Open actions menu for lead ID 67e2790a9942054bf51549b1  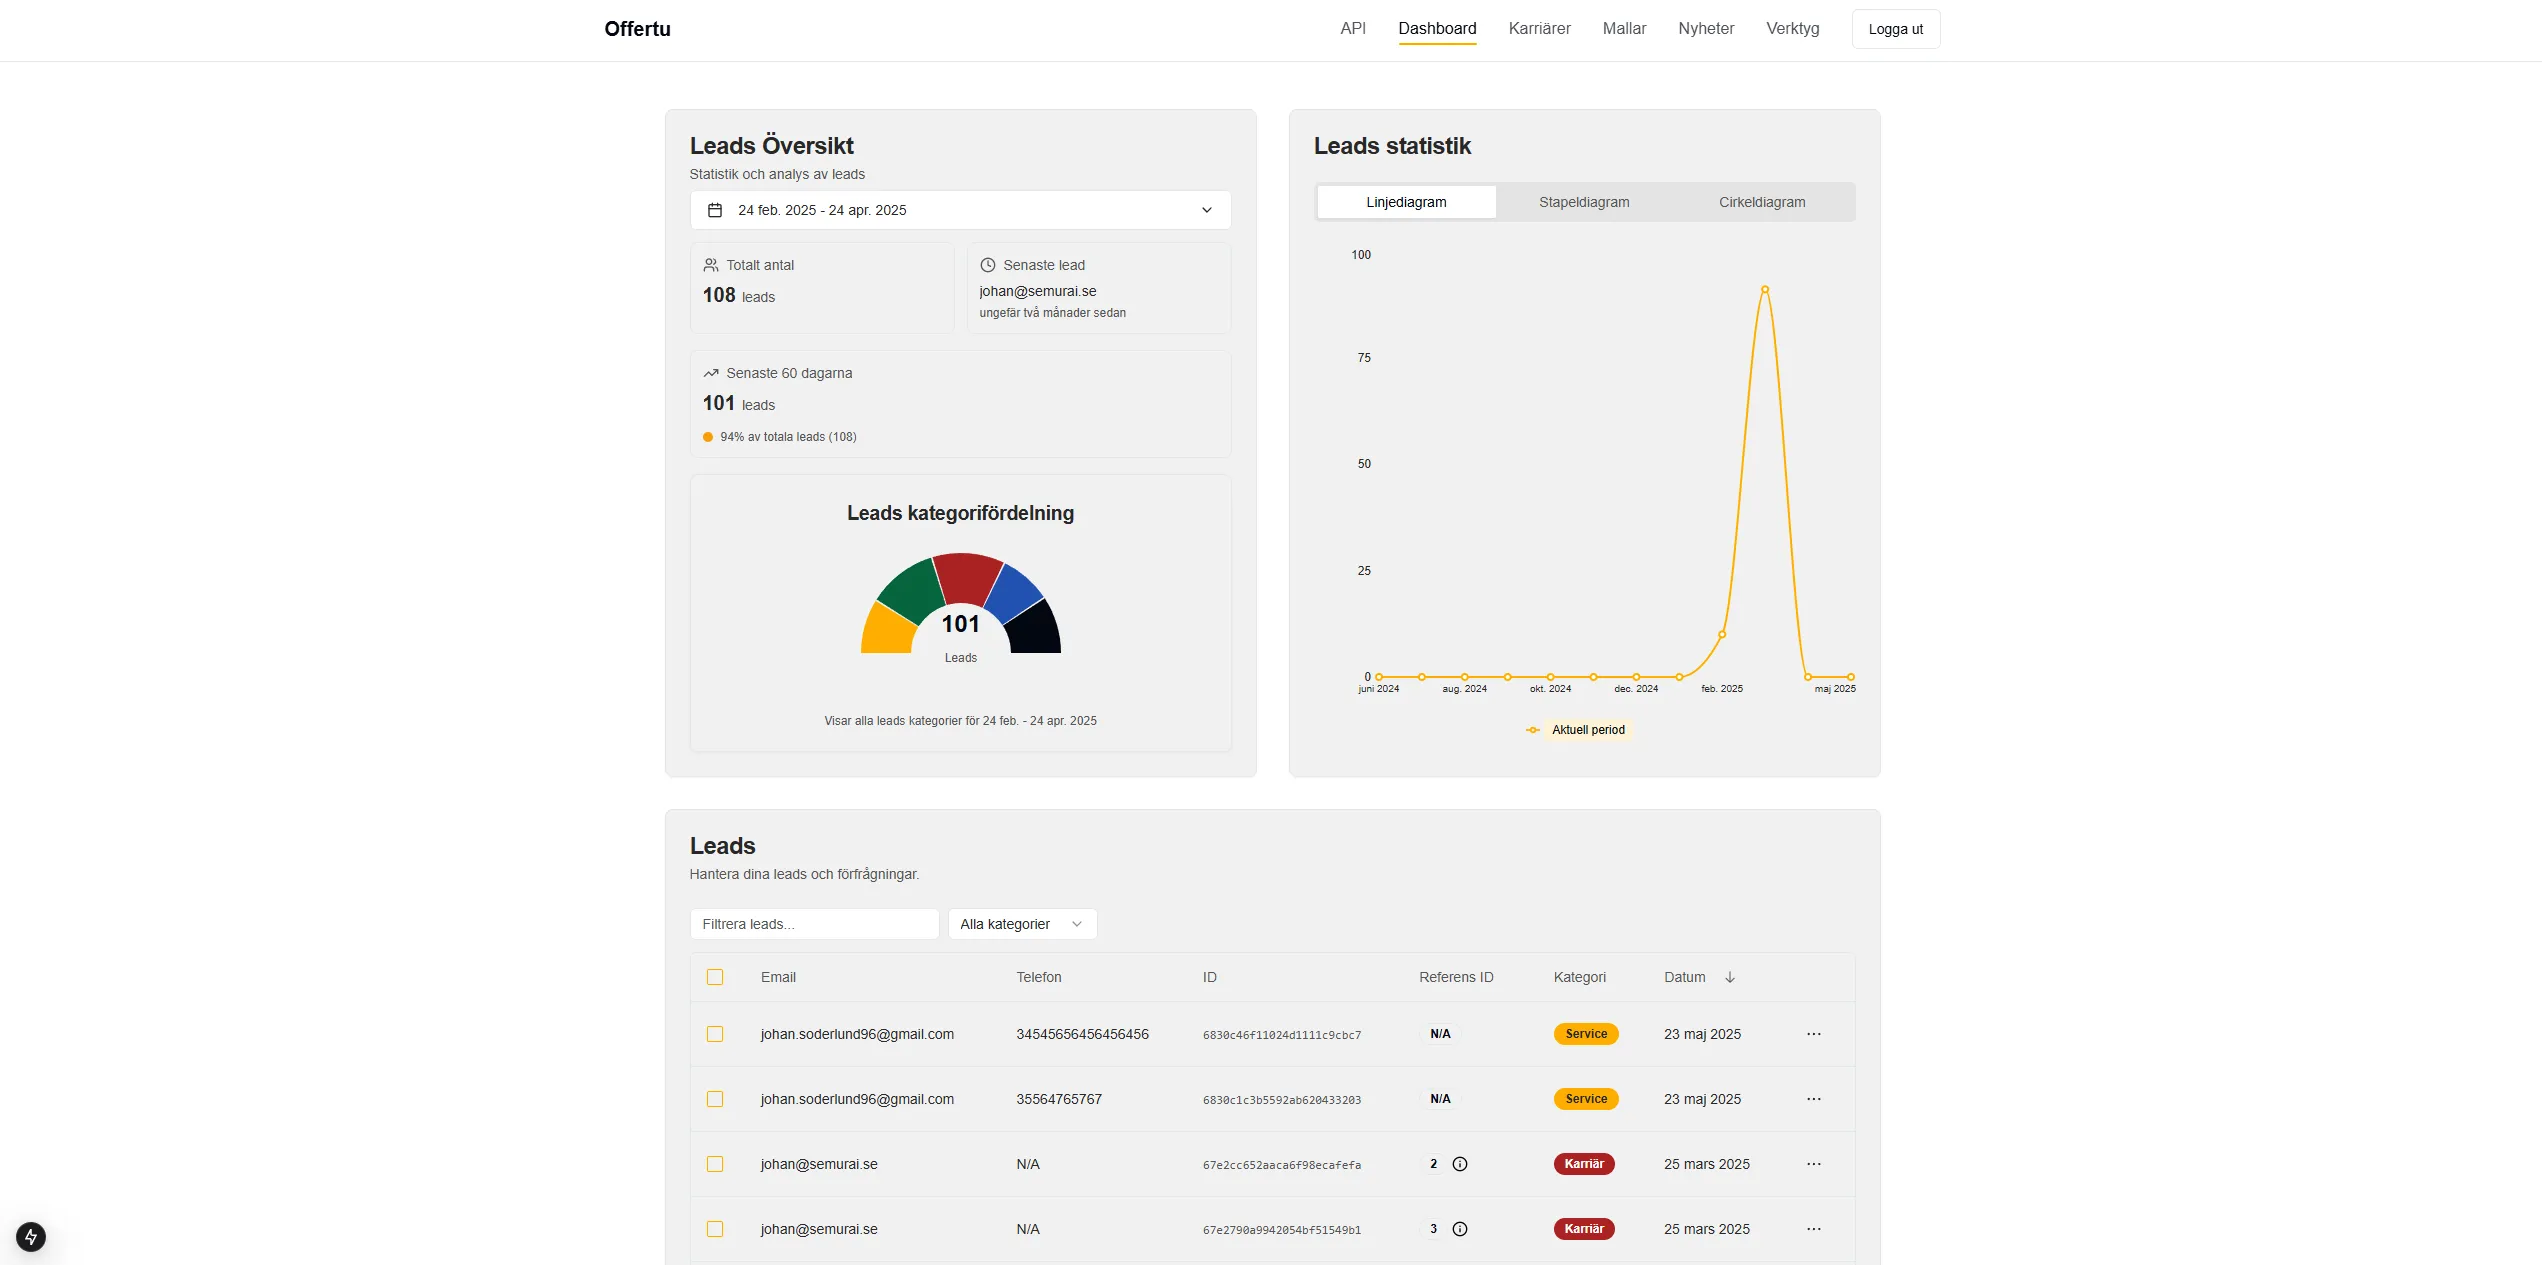(x=1814, y=1229)
